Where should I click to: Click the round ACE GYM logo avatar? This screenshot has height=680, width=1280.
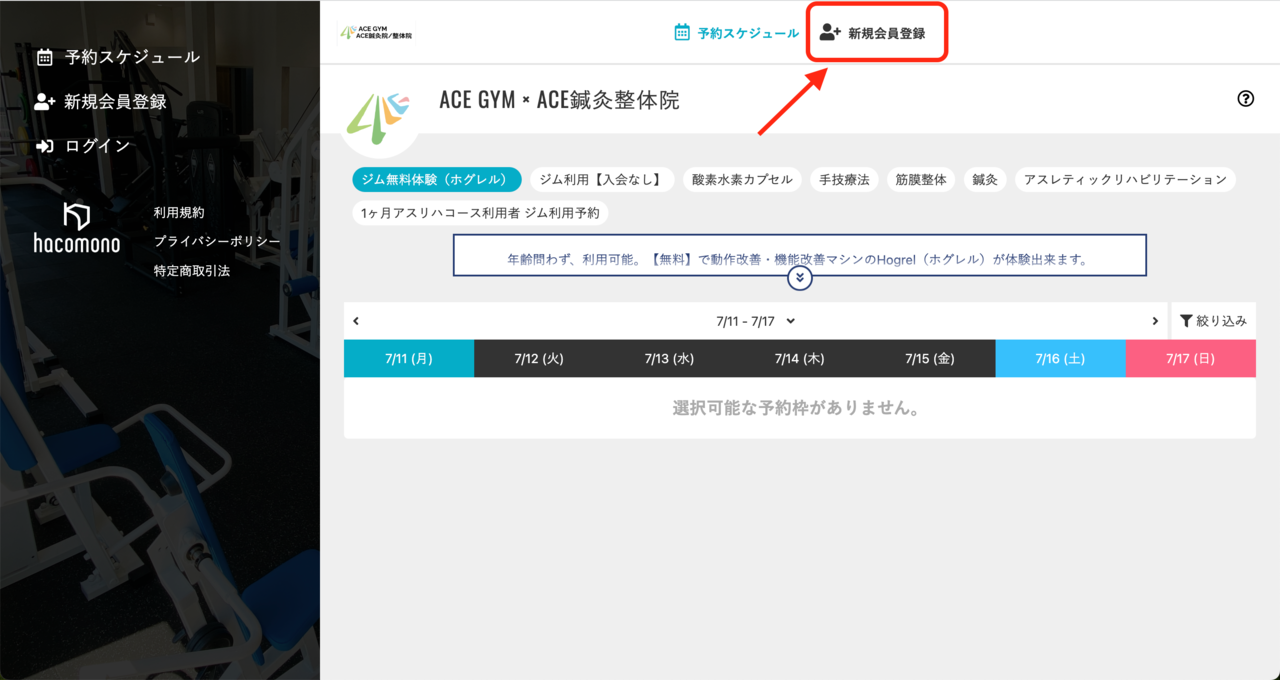pos(379,117)
